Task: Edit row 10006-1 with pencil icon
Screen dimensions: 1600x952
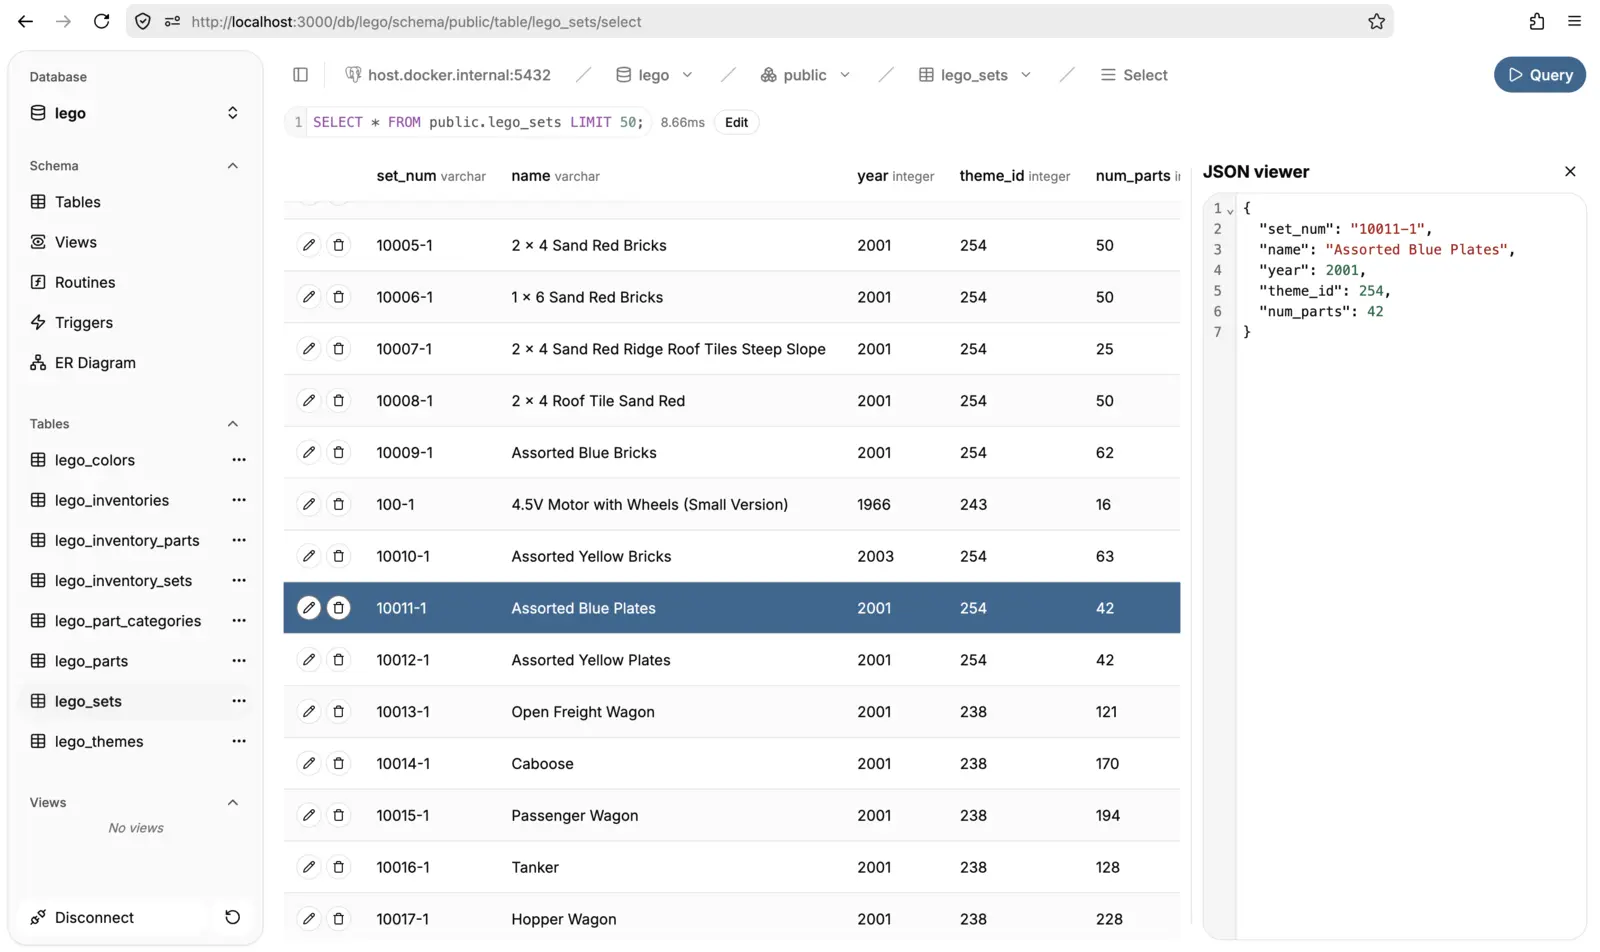Action: (309, 297)
